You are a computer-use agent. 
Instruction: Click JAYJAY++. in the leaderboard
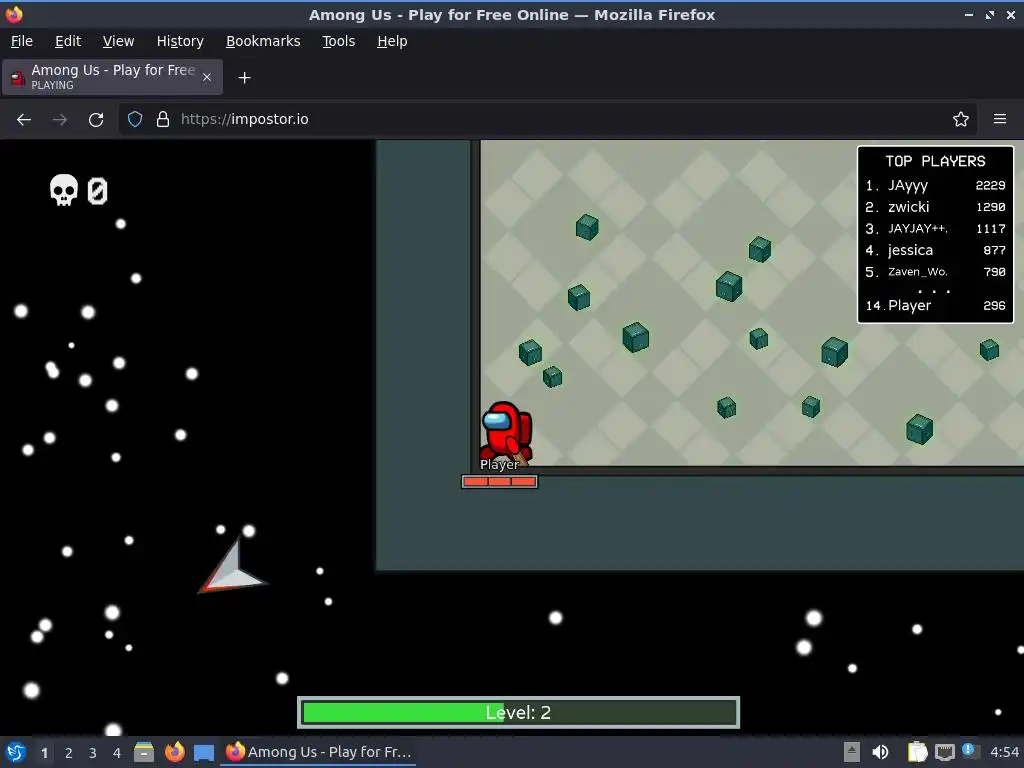[918, 229]
